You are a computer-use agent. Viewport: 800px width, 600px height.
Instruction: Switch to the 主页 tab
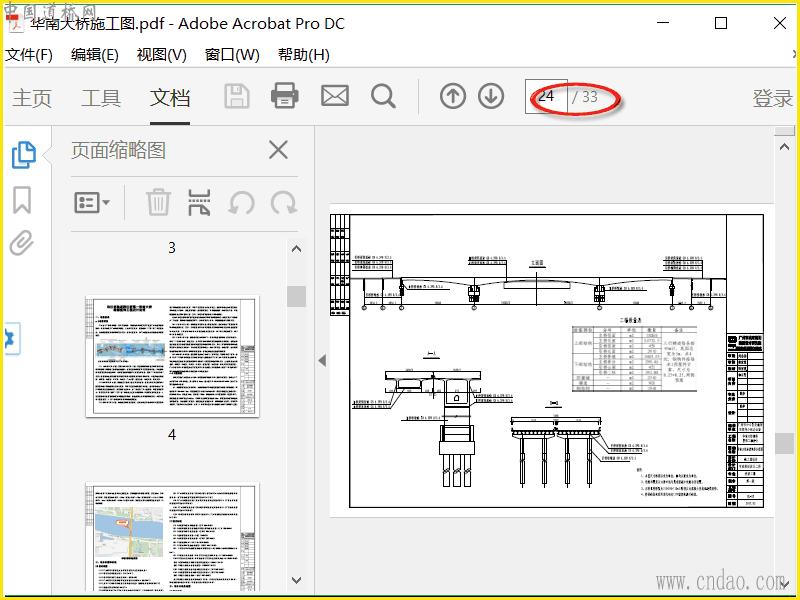[x=32, y=98]
